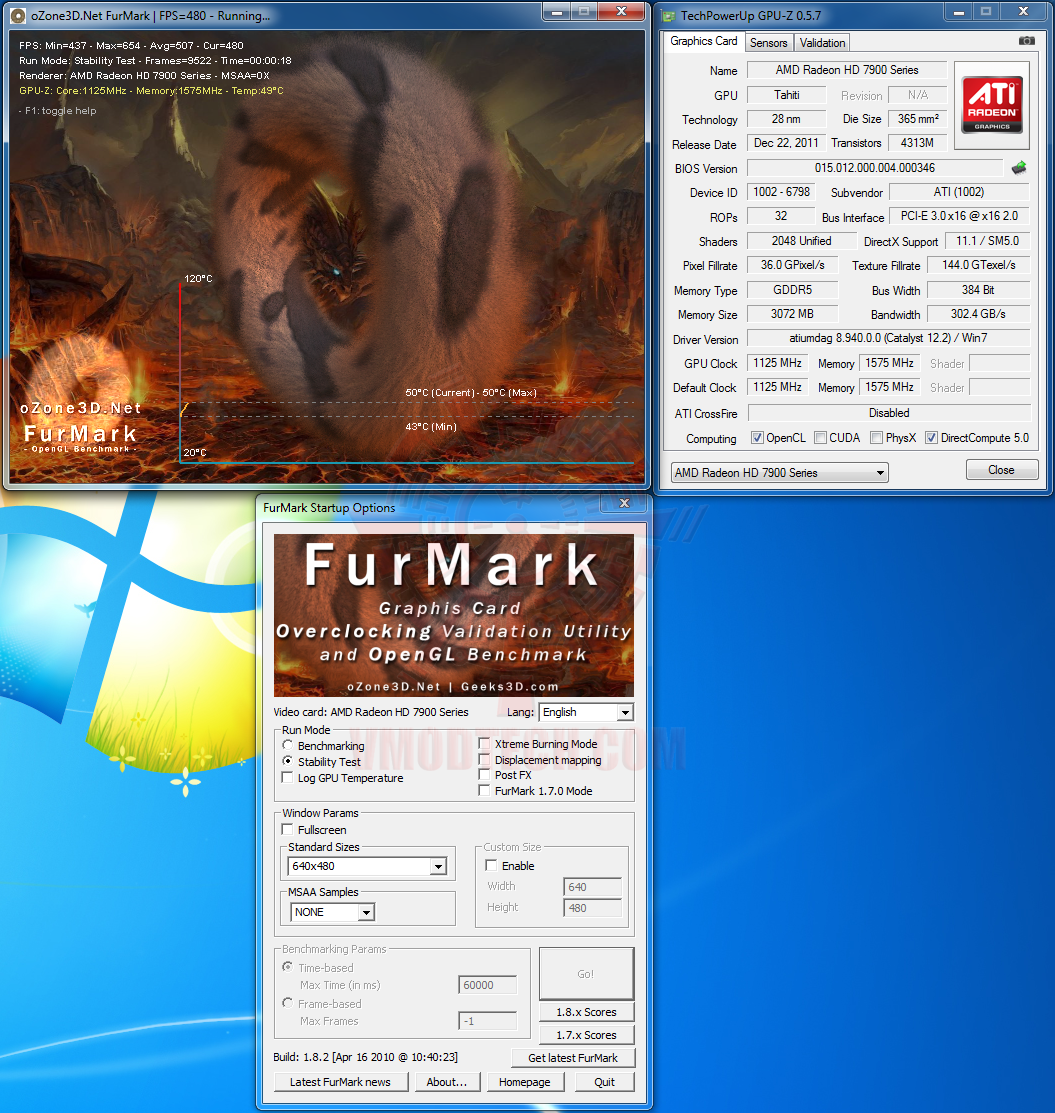Enable FurMark 1.7.0 Mode
This screenshot has height=1113, width=1055.
(x=484, y=790)
